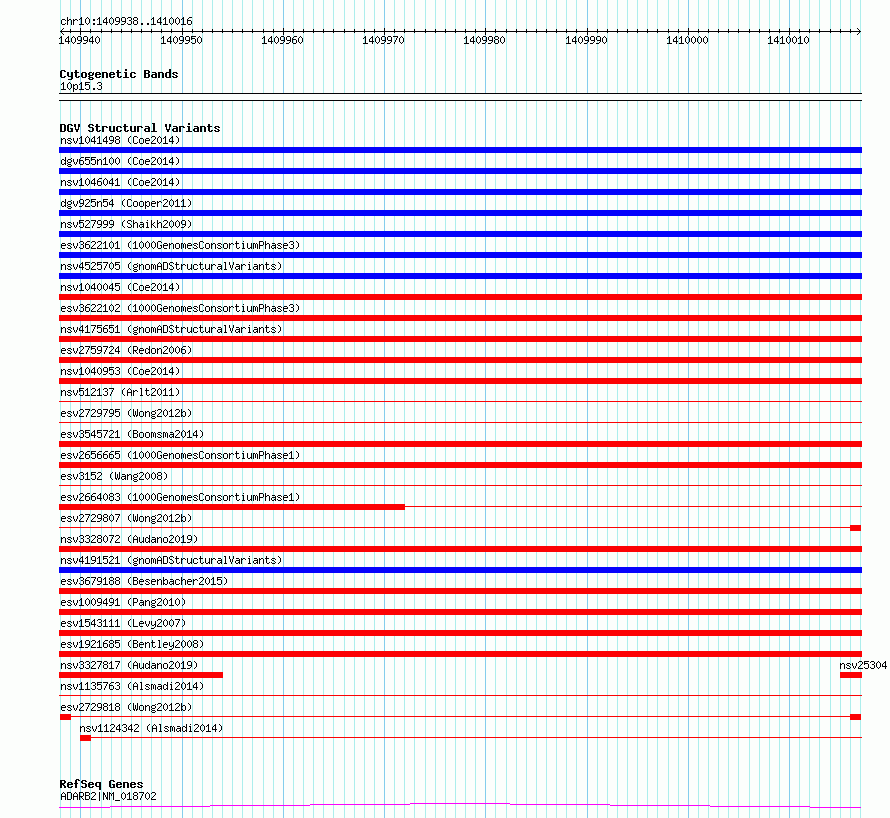Open the nsv25304 variant label

tap(863, 665)
